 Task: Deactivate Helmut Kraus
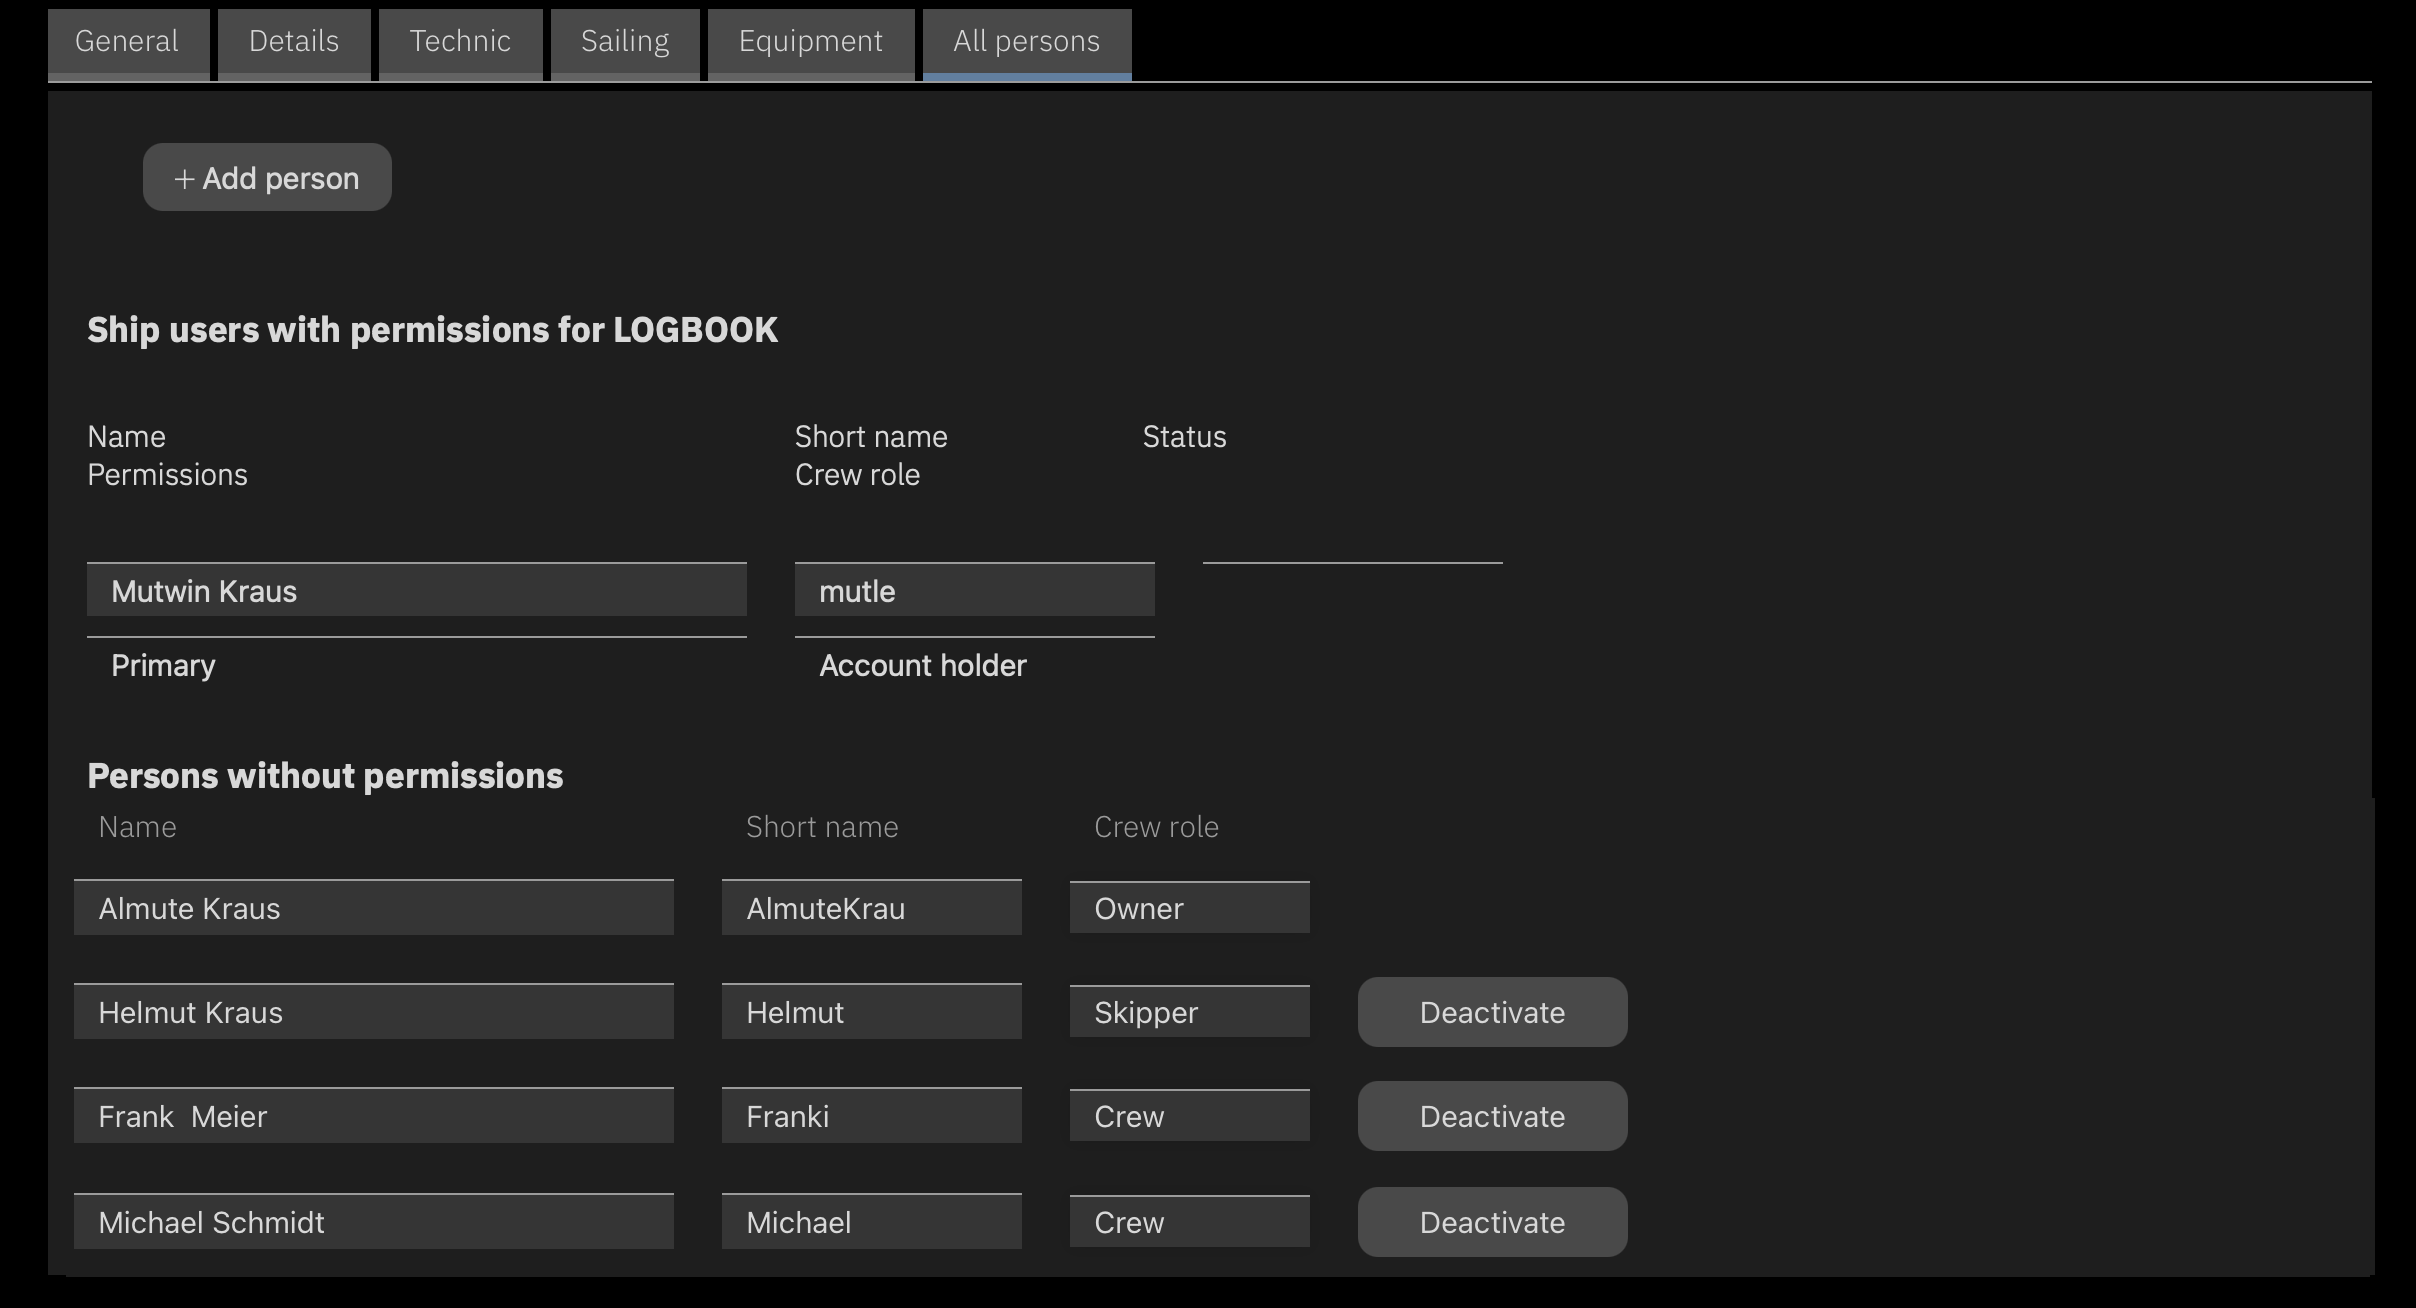click(x=1492, y=1012)
